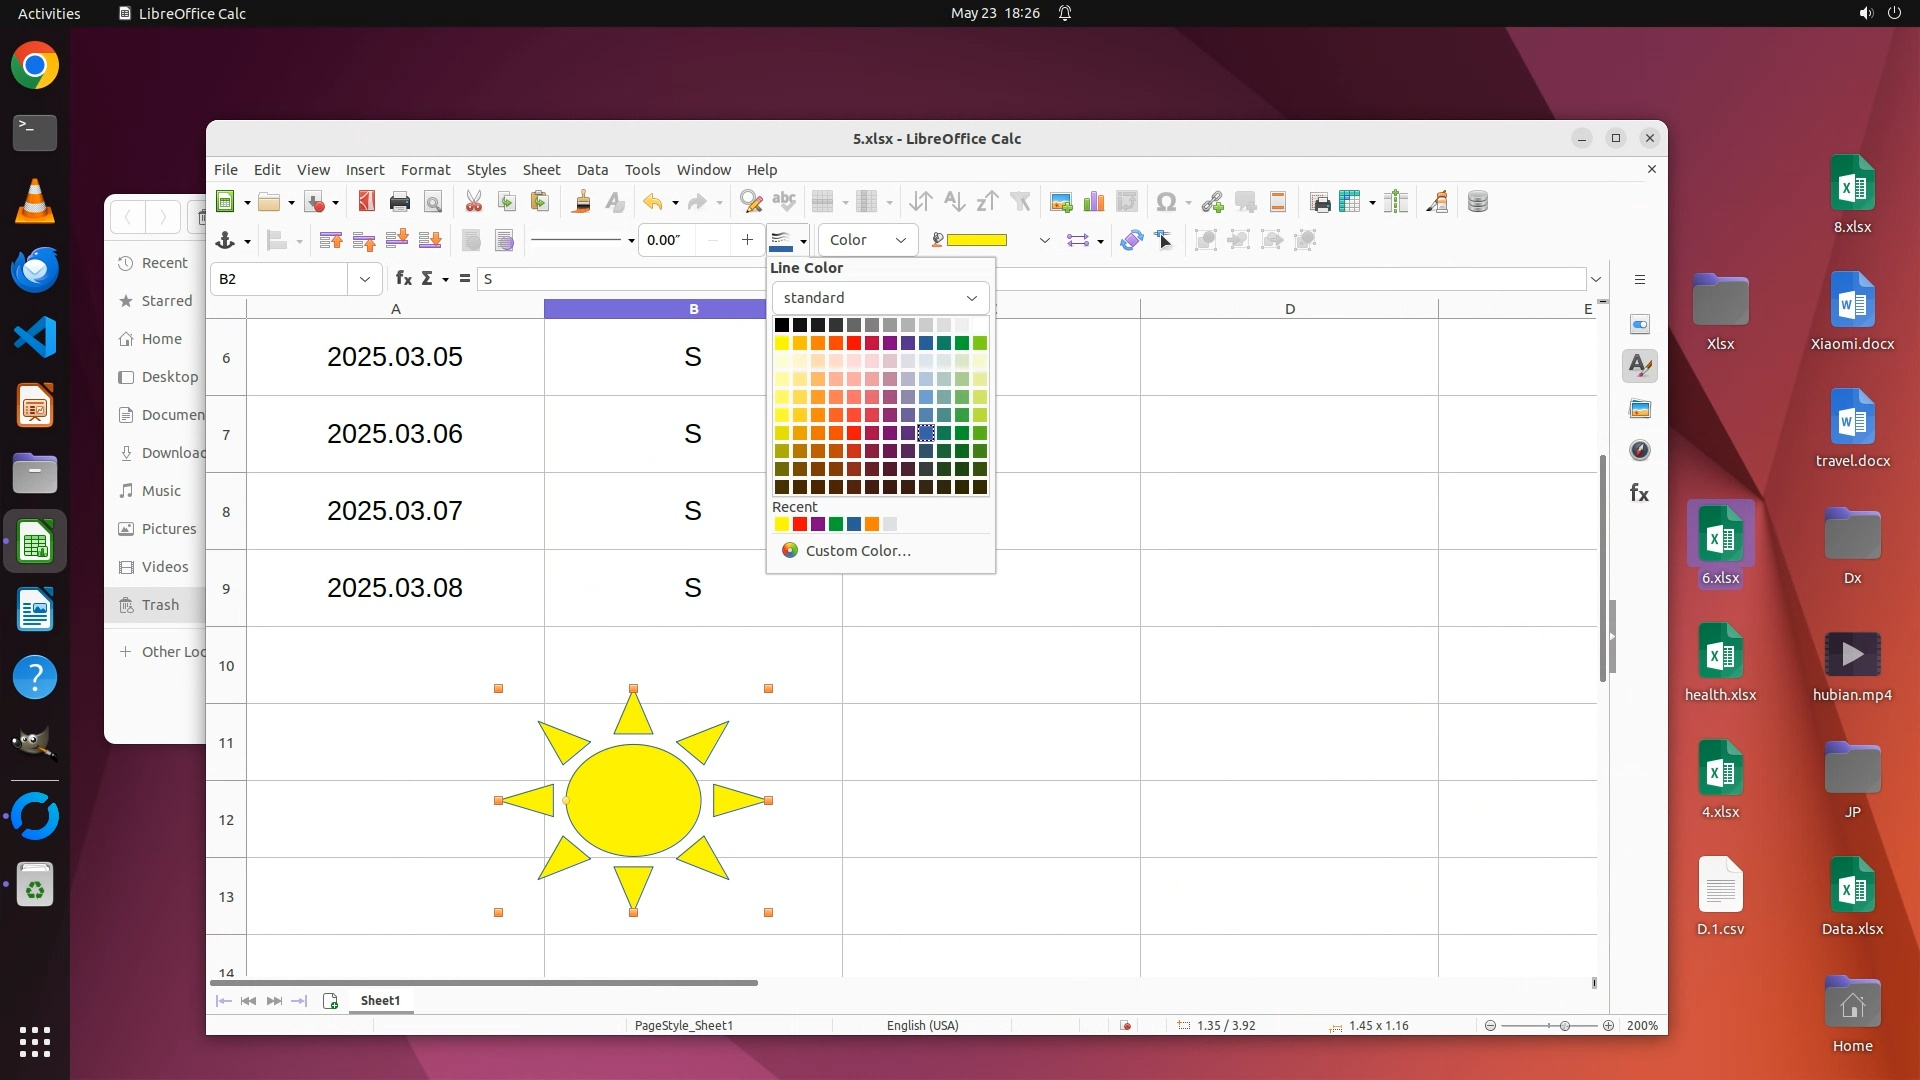Open the sidebar Navigator compass icon
The image size is (1920, 1080).
point(1640,451)
